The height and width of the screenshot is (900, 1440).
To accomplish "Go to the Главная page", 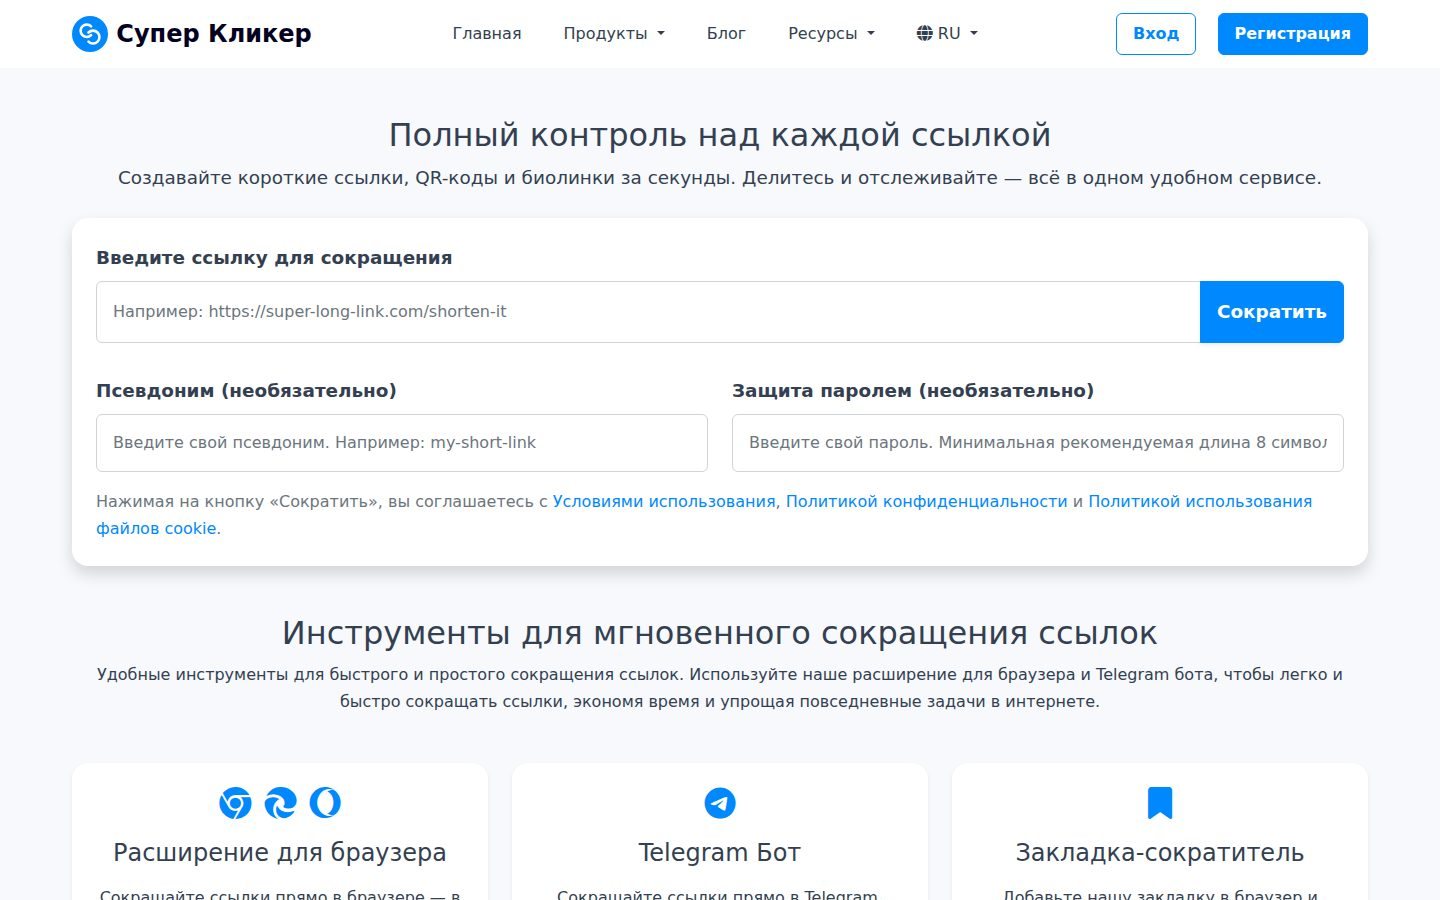I will coord(487,33).
